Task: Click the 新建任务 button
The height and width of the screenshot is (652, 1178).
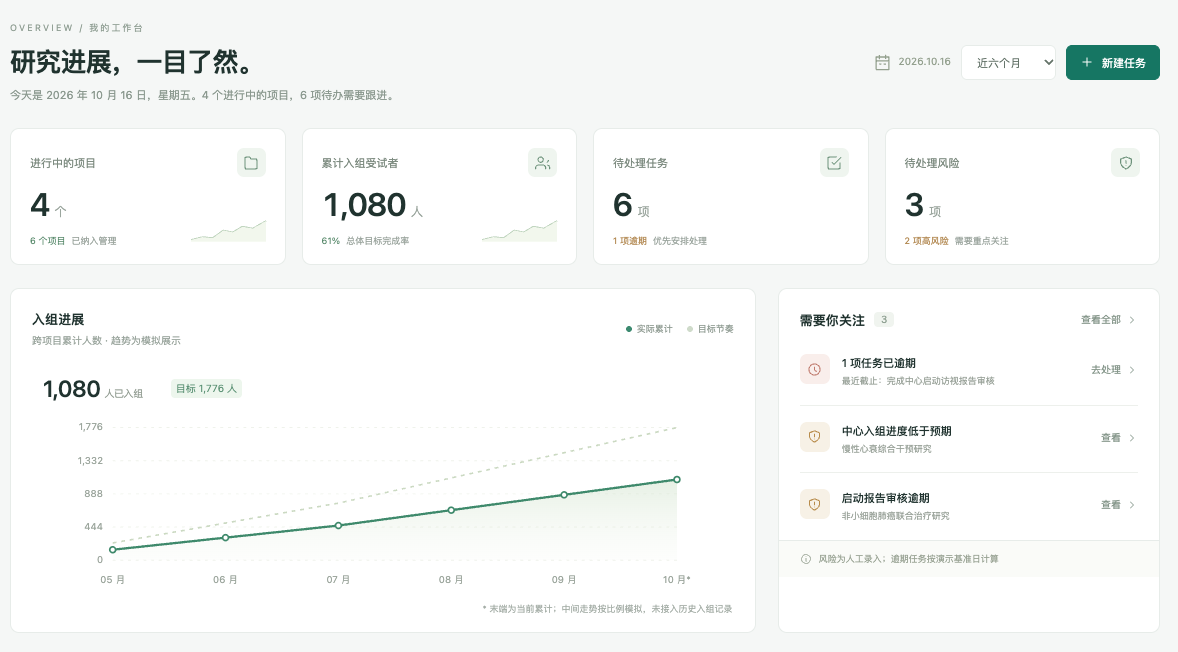Action: pyautogui.click(x=1113, y=62)
